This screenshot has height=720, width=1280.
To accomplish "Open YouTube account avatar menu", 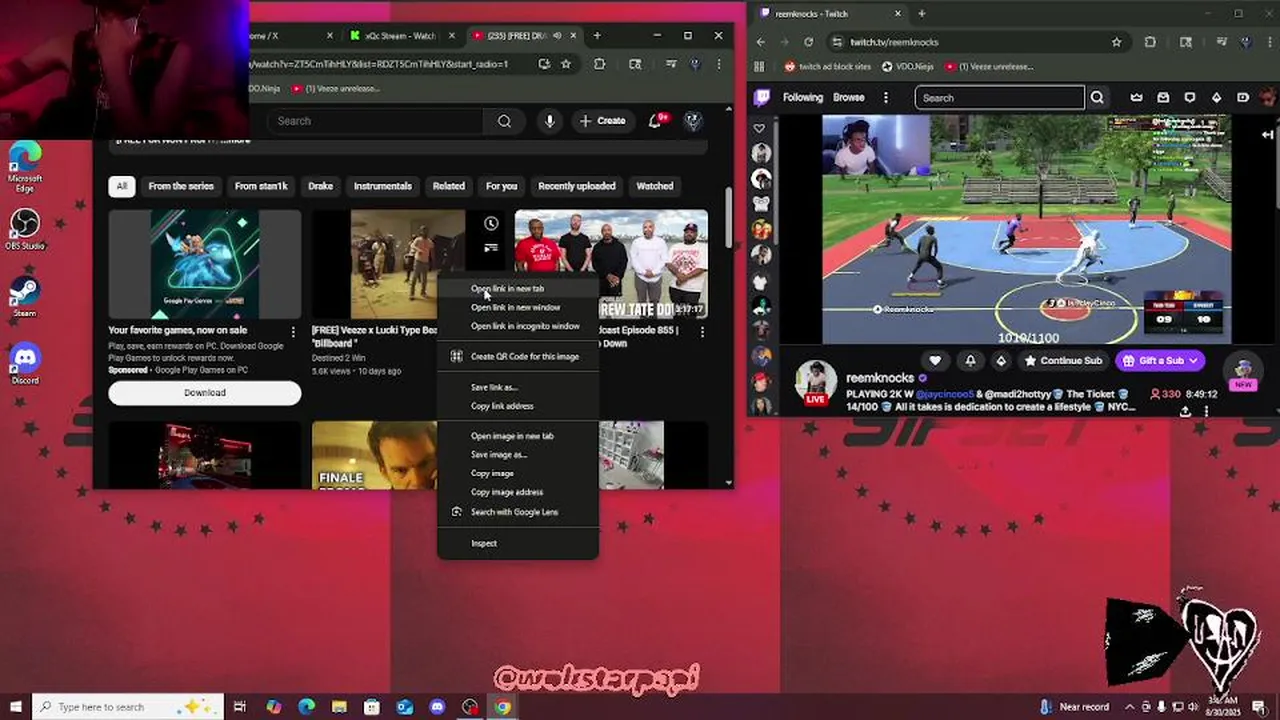I will [692, 121].
